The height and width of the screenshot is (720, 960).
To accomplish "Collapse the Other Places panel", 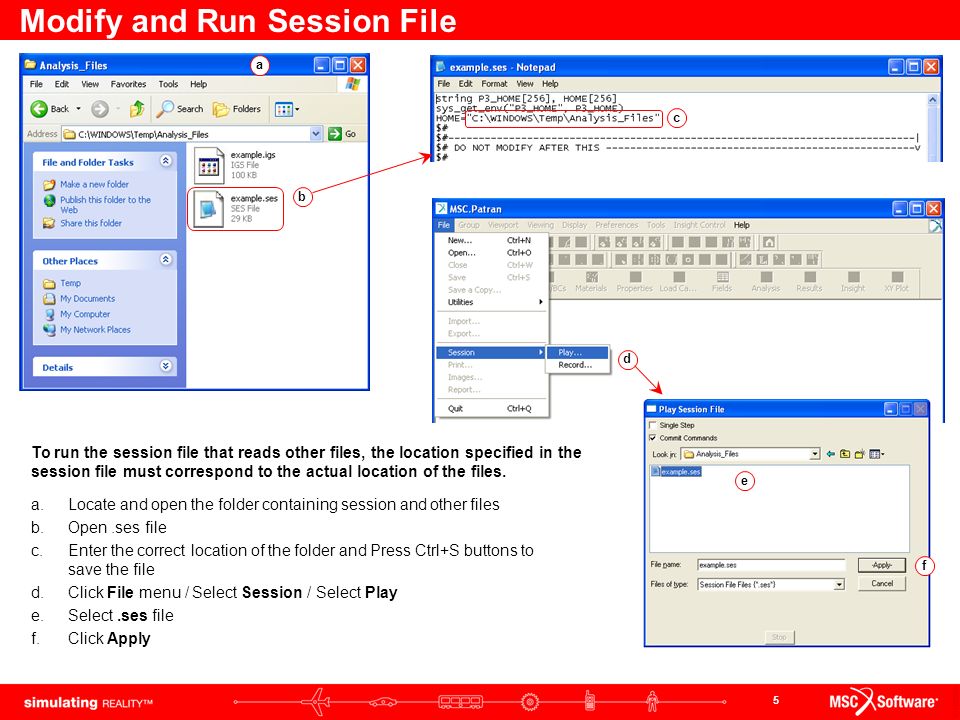I will 165,260.
